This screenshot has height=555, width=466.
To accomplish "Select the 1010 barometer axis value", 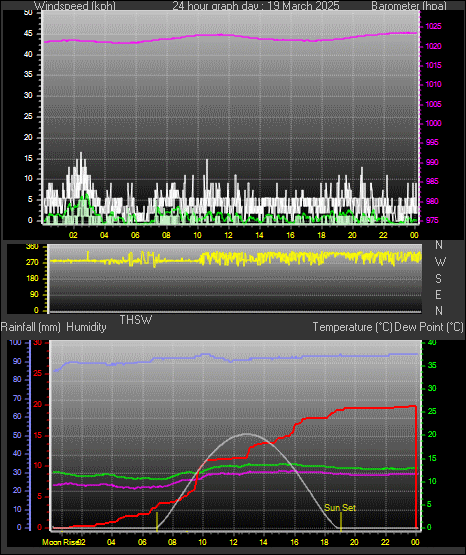I will (433, 85).
